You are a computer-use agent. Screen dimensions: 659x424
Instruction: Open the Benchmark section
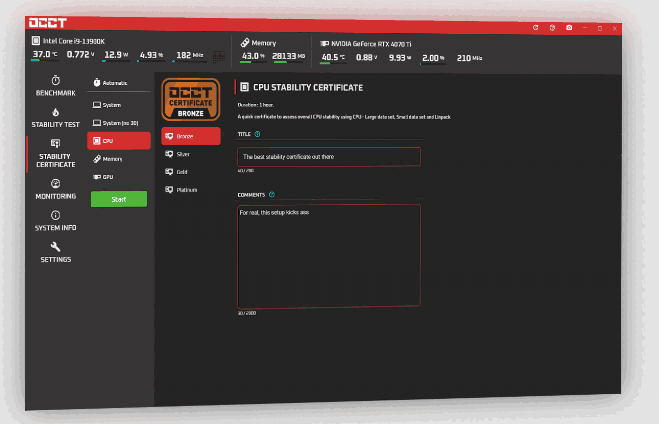pyautogui.click(x=55, y=86)
